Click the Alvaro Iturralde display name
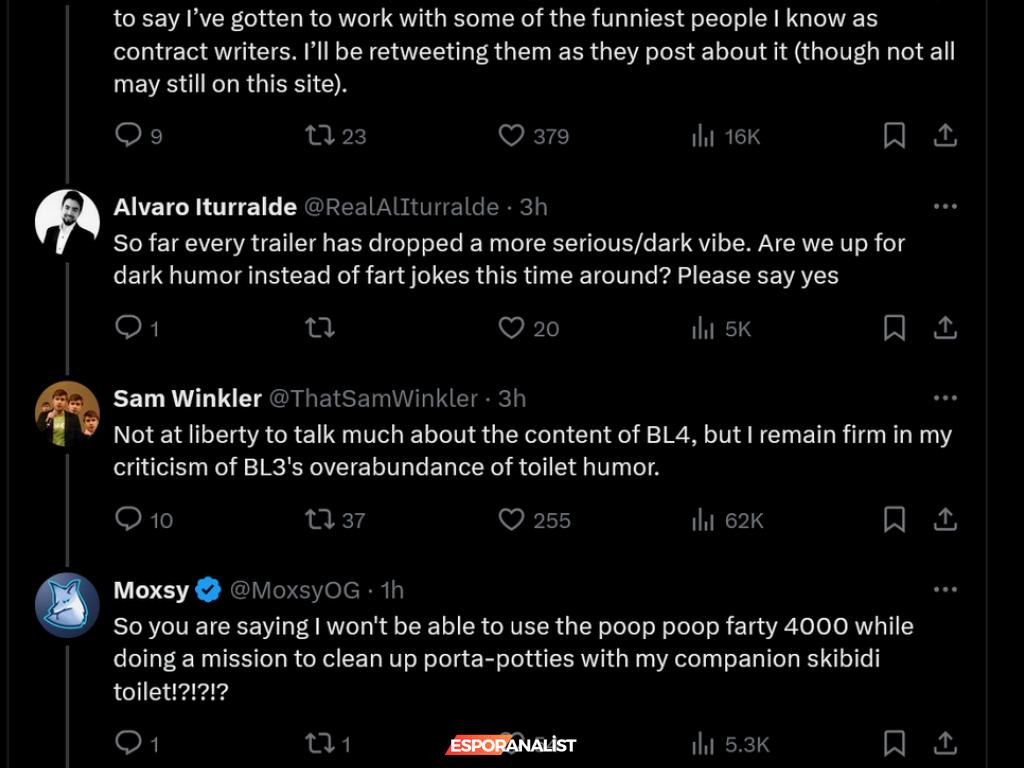The image size is (1024, 768). pos(205,206)
